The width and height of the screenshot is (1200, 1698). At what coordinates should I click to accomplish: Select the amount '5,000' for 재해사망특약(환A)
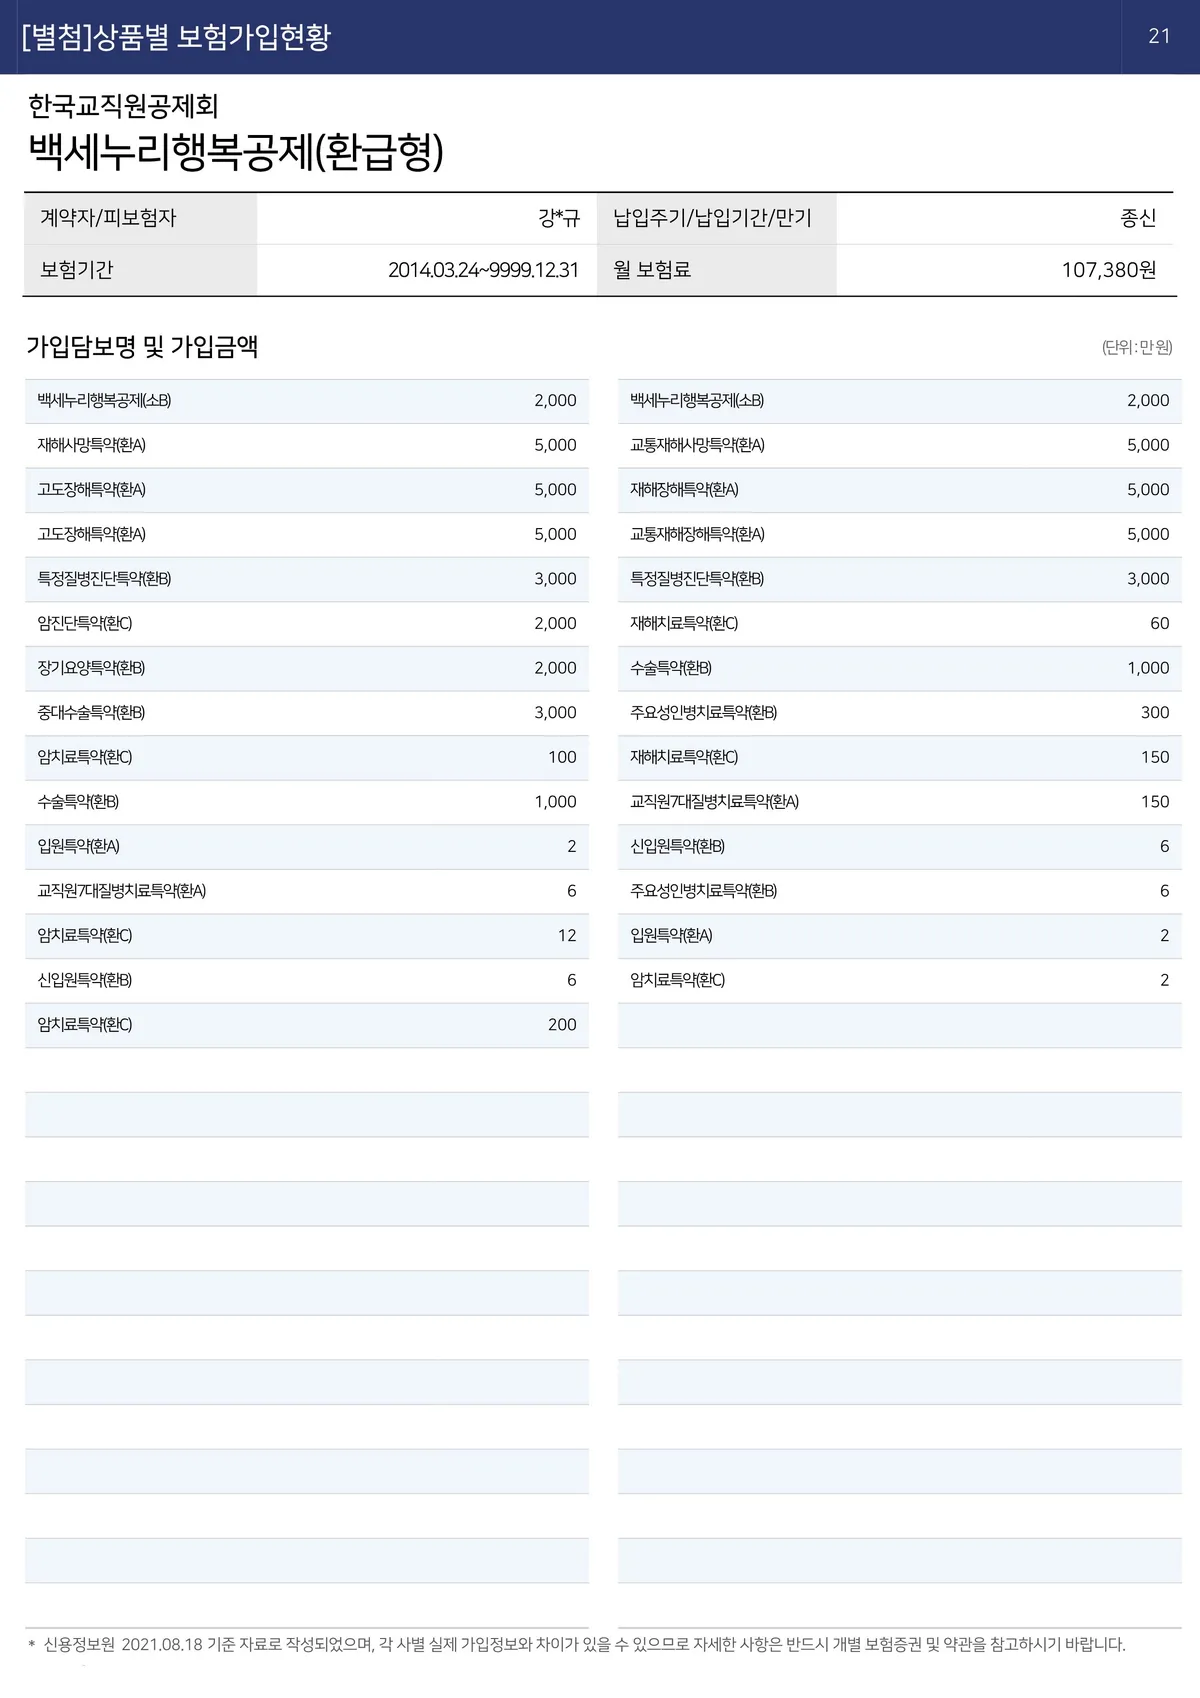click(x=555, y=445)
